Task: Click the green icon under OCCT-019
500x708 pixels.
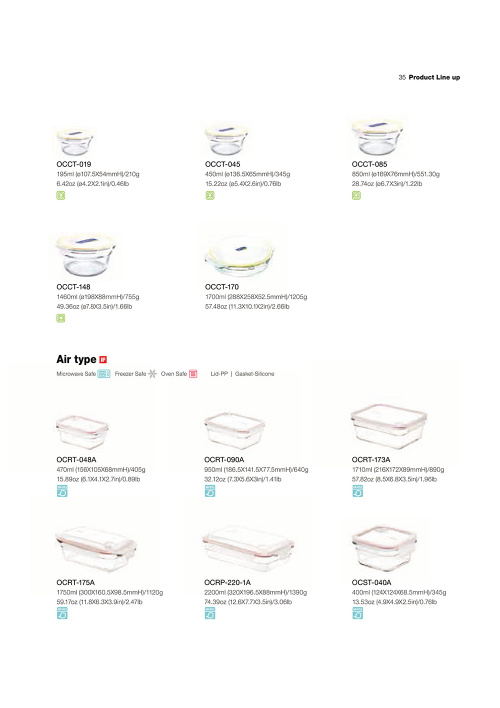Action: point(61,196)
